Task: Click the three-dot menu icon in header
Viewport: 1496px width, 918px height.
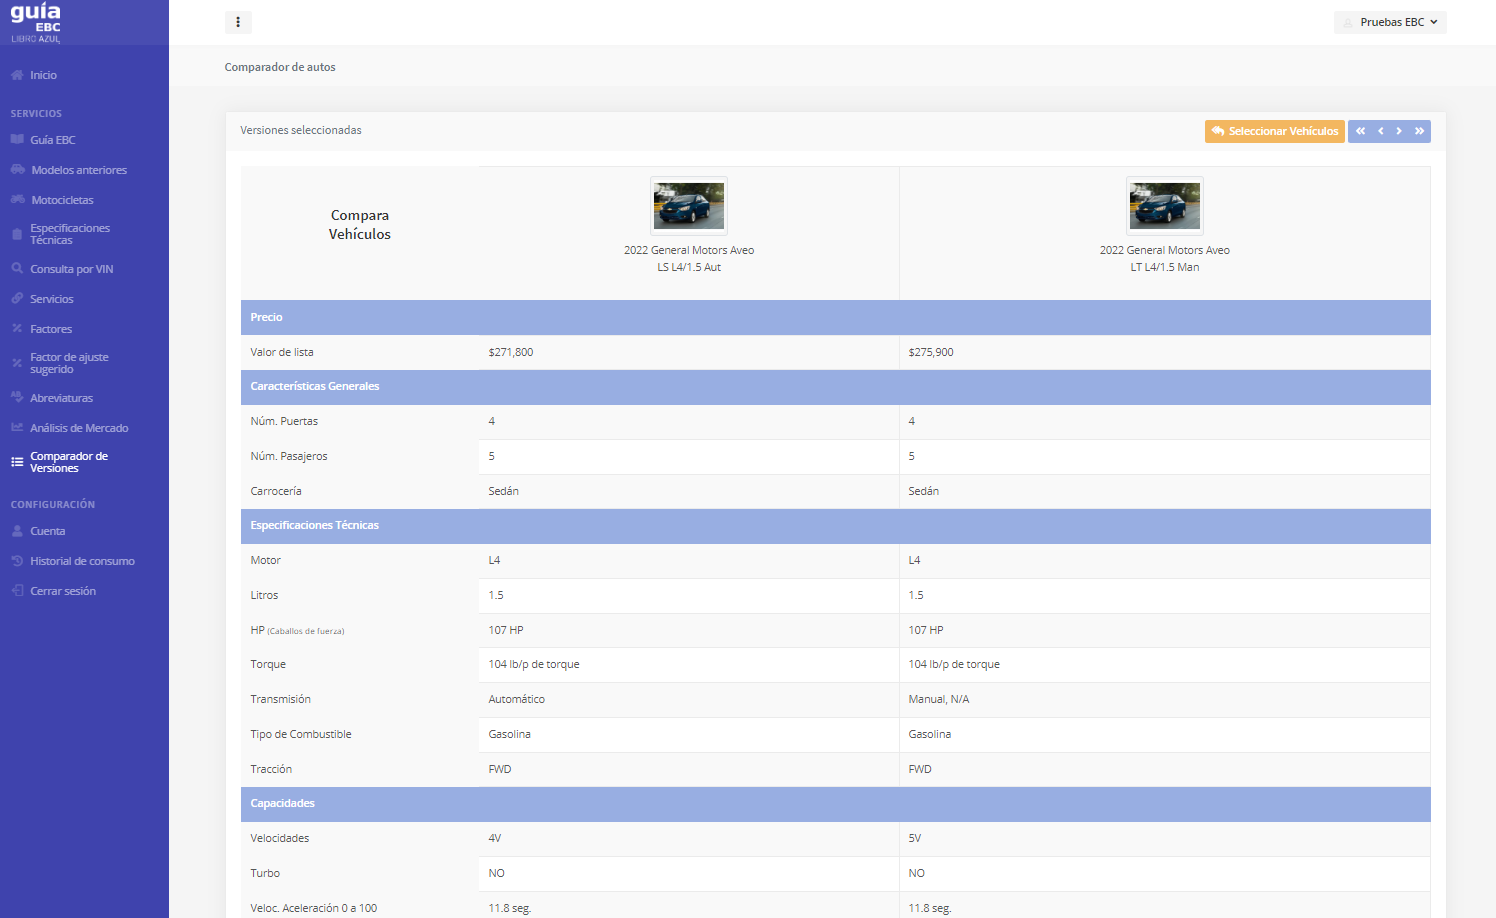Action: coord(238,22)
